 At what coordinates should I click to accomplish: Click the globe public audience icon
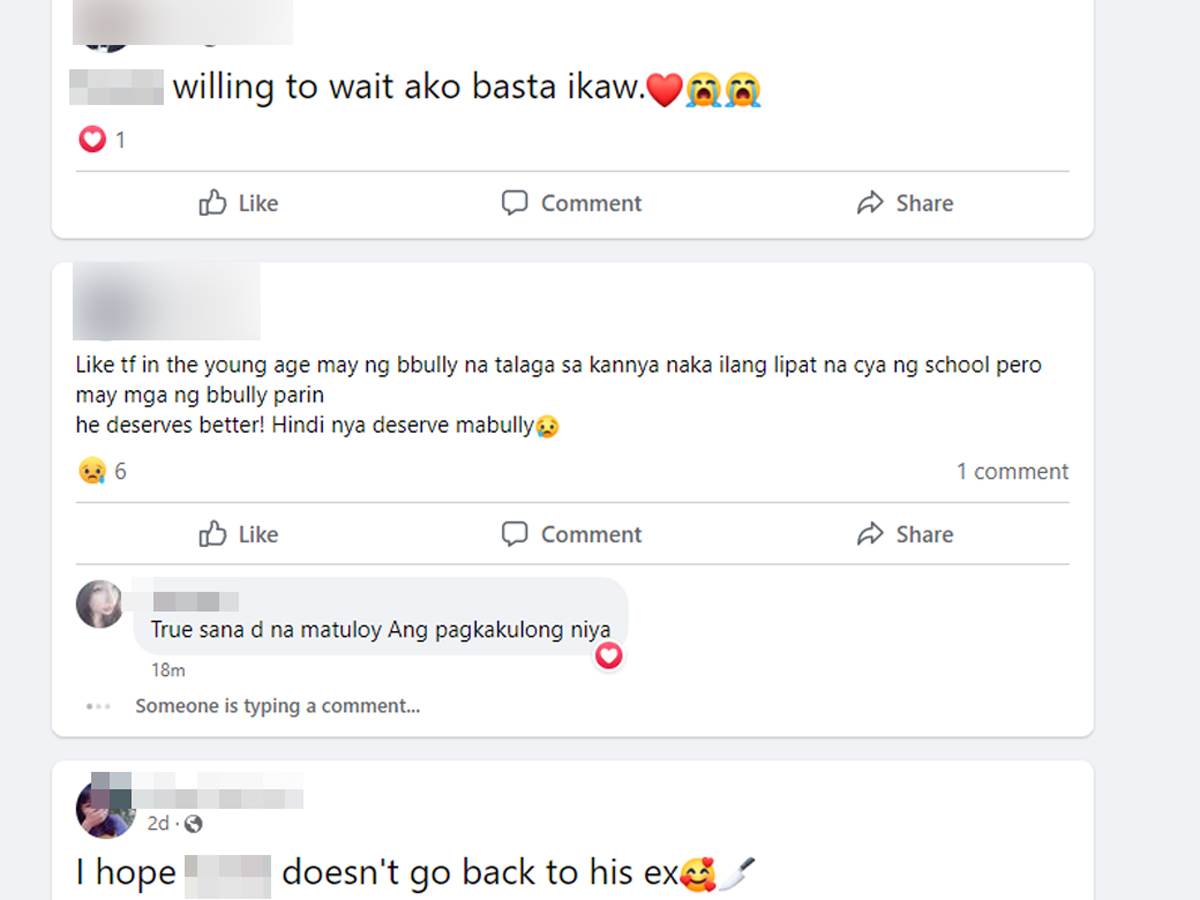tap(193, 824)
